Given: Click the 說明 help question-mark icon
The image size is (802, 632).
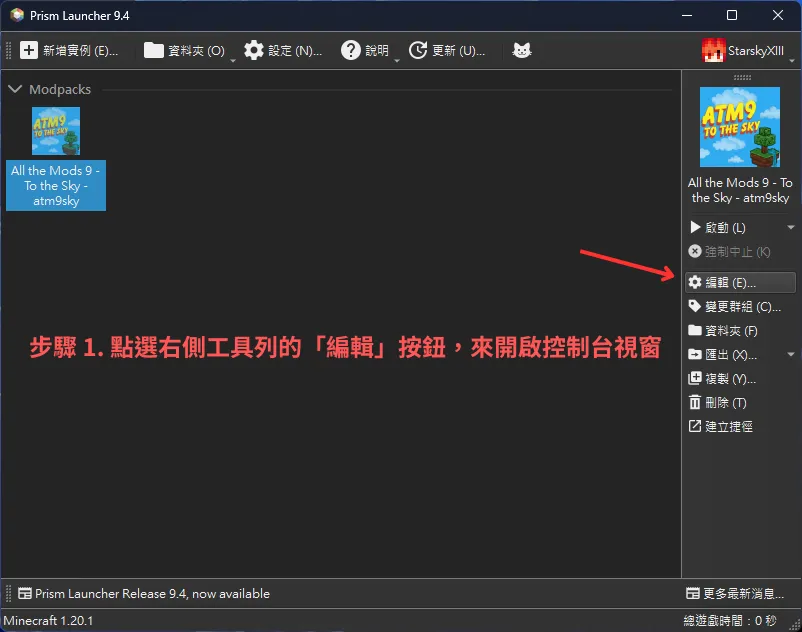Looking at the screenshot, I should point(351,50).
